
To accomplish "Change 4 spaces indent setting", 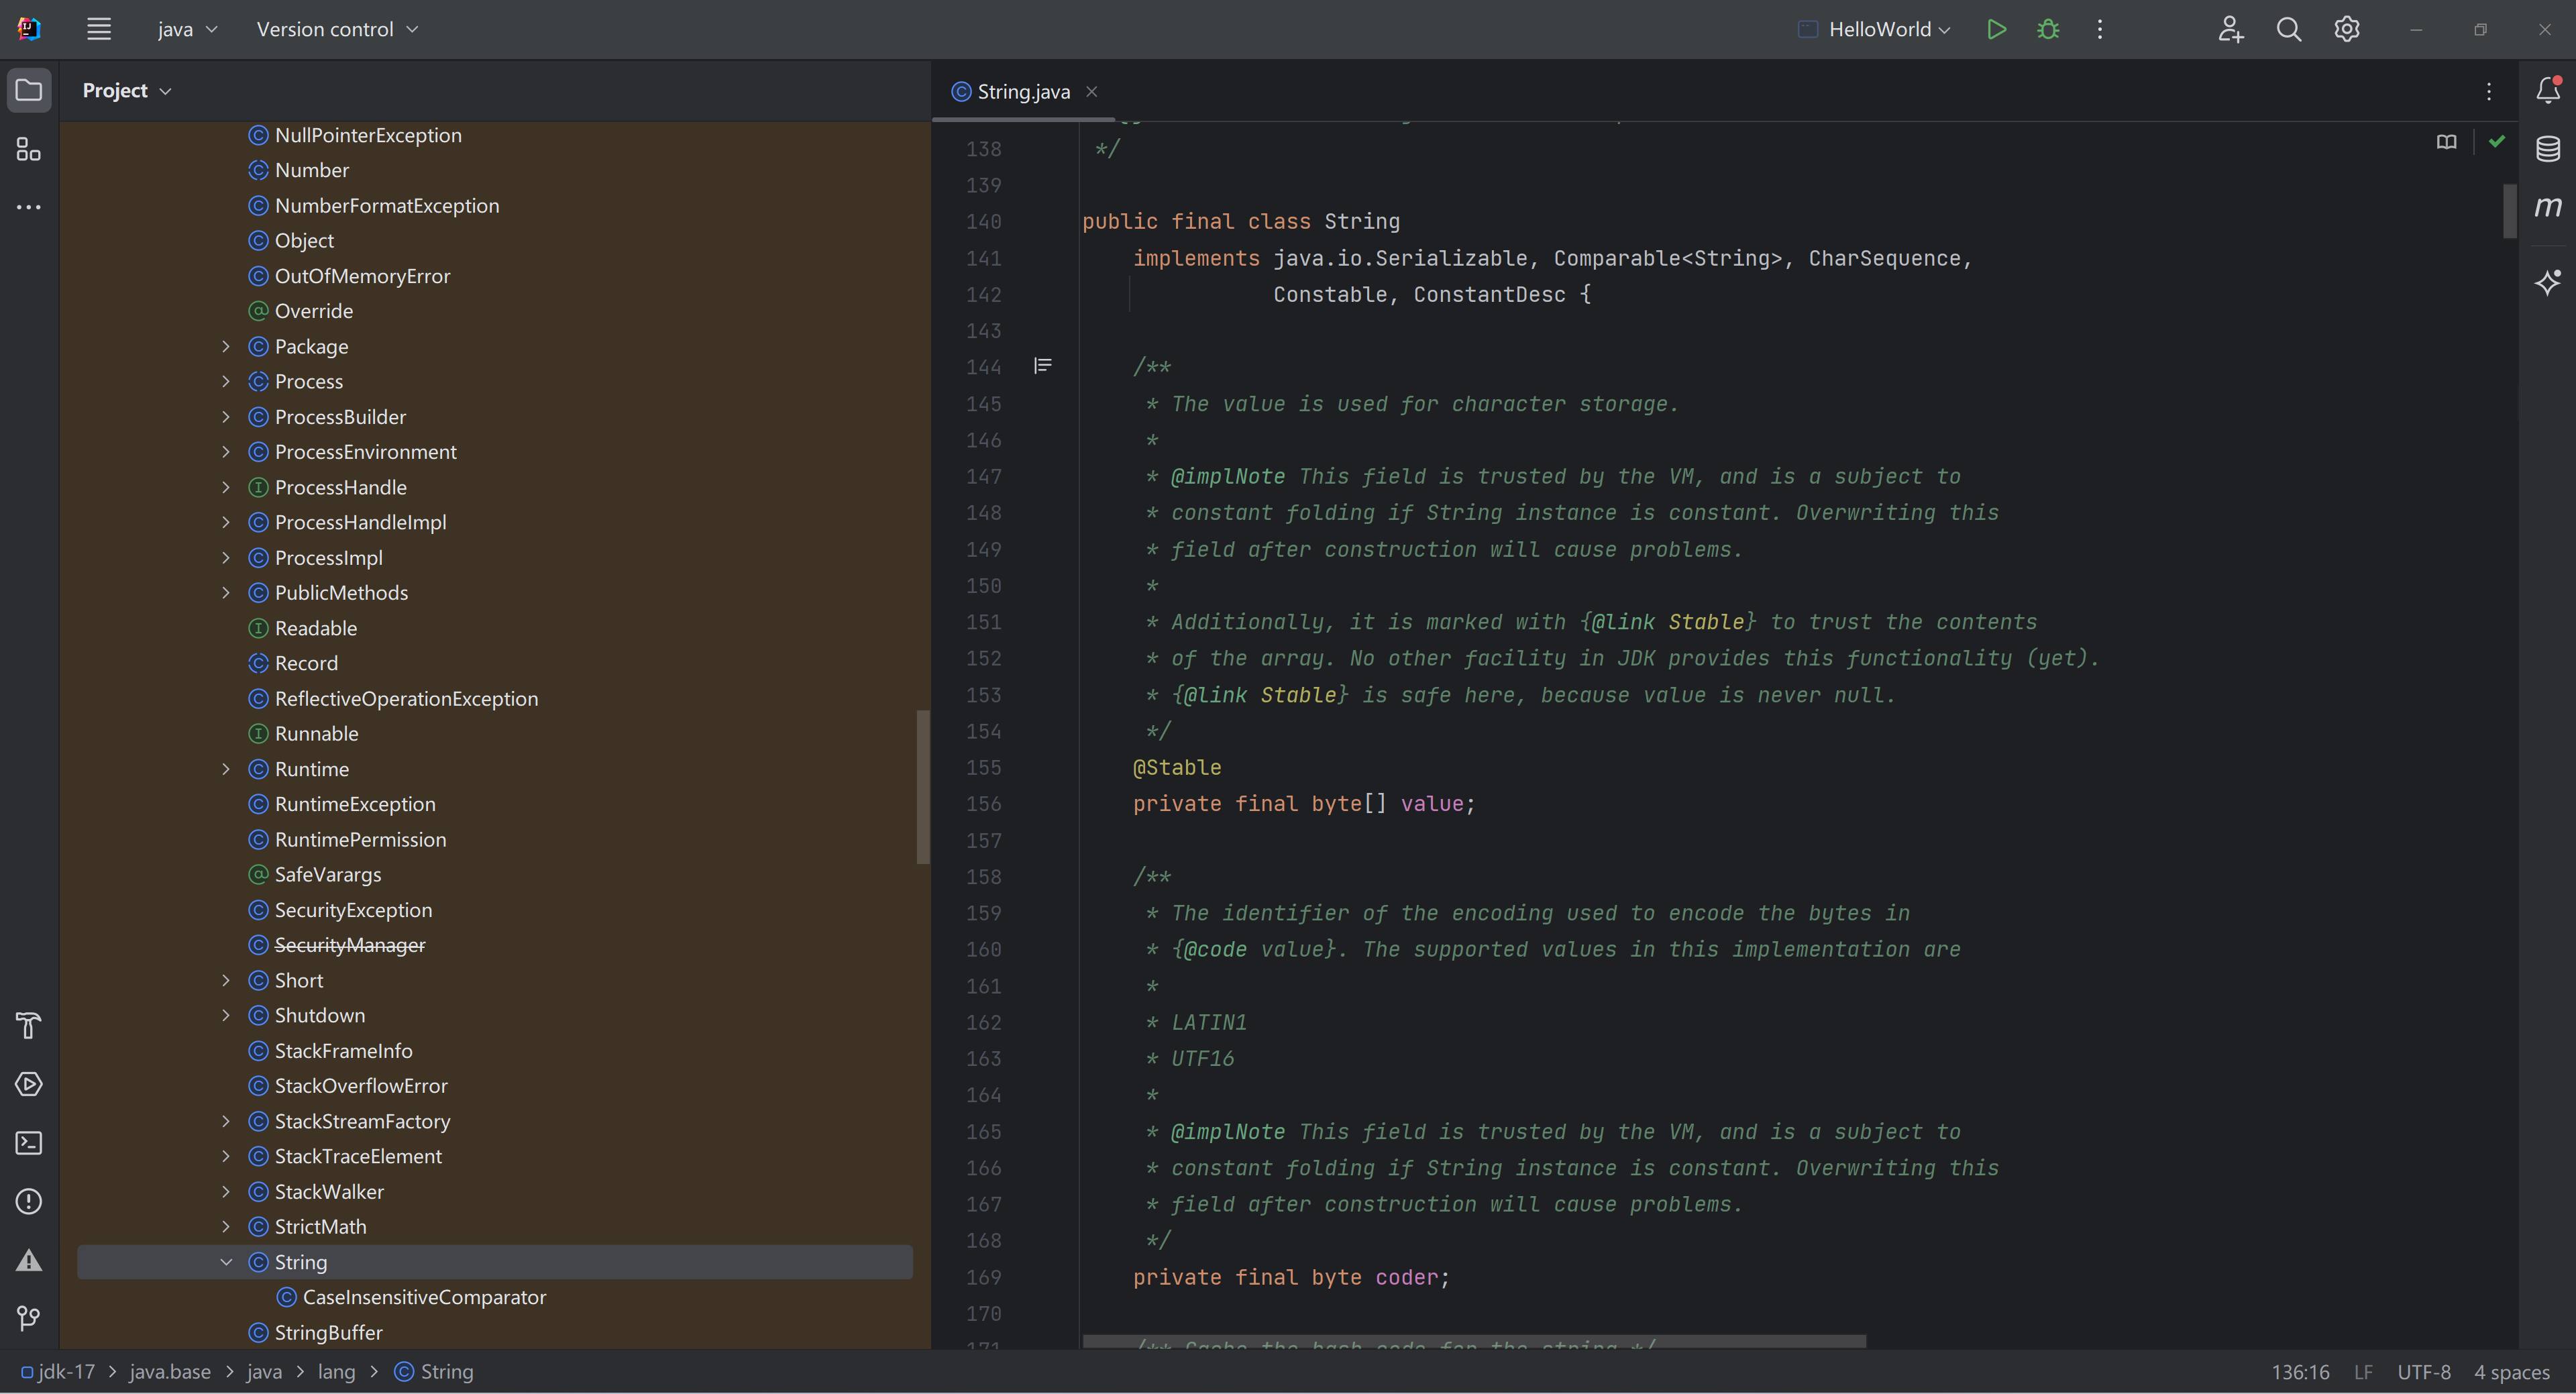I will [x=2511, y=1372].
